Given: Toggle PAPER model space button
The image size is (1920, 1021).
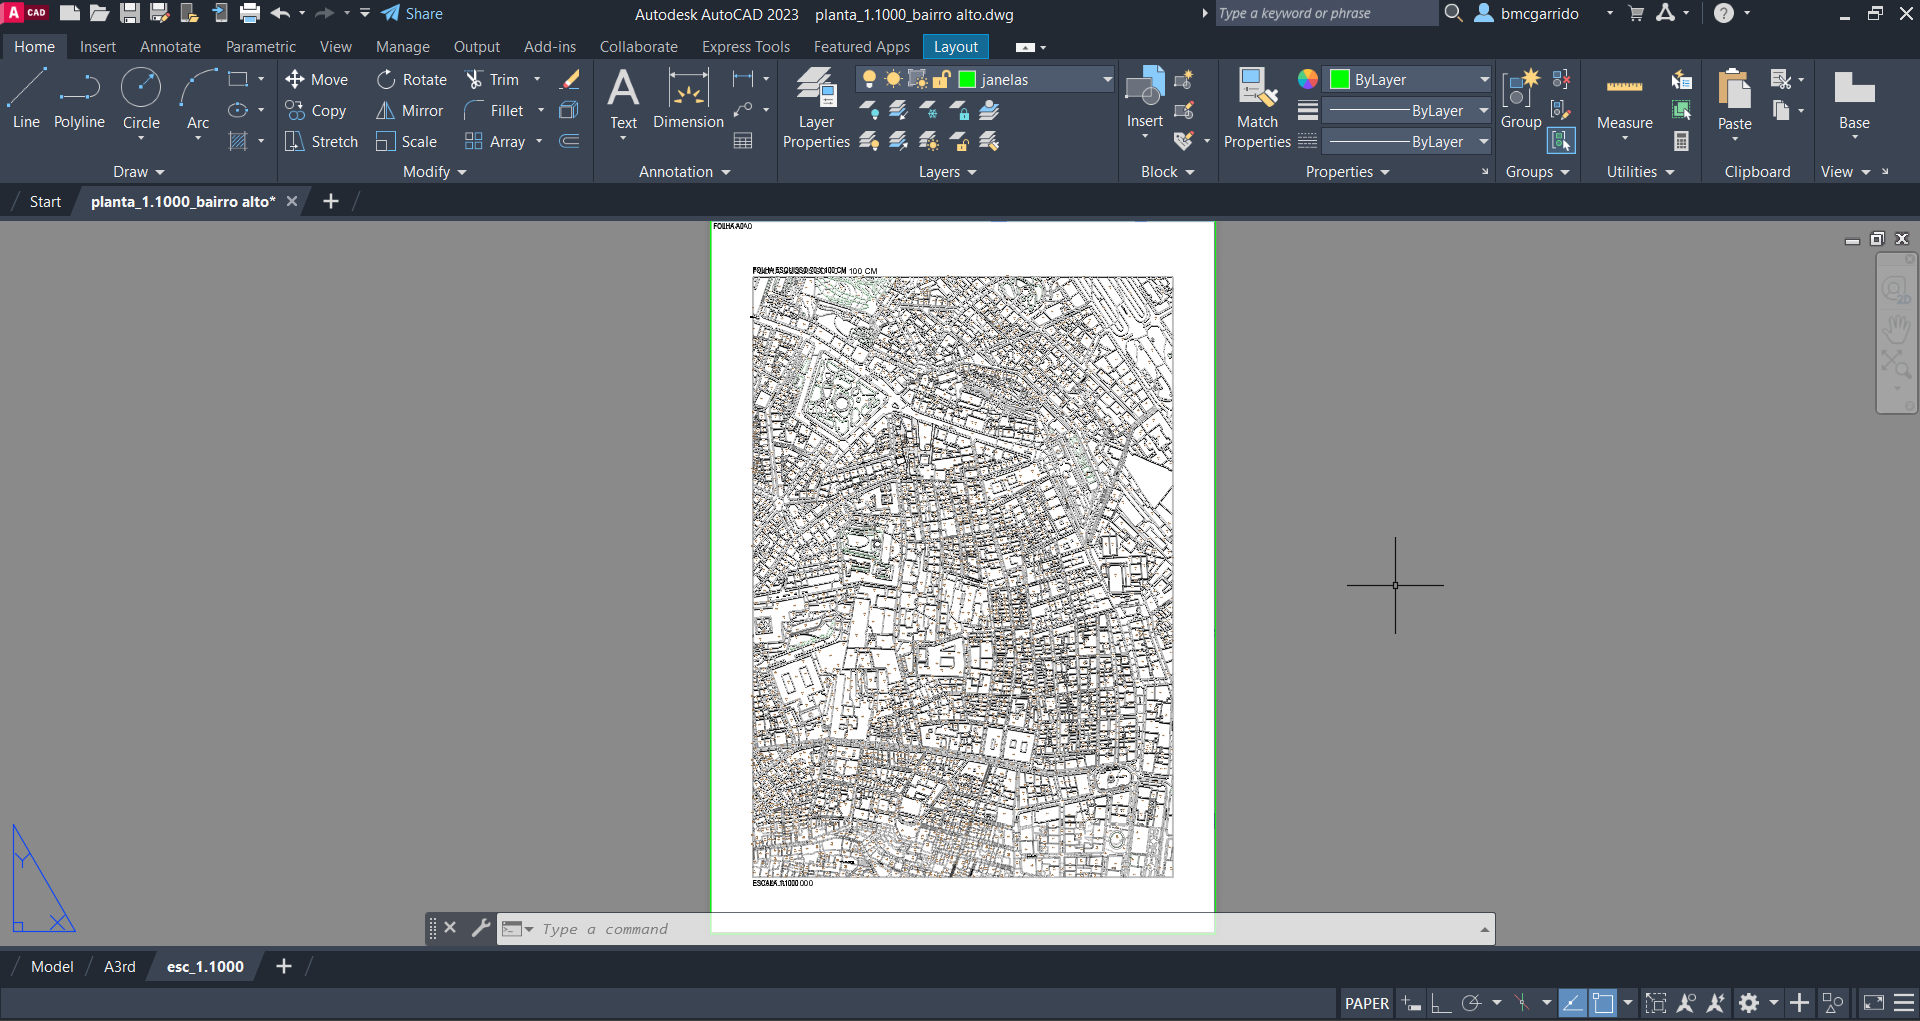Looking at the screenshot, I should [x=1366, y=1003].
